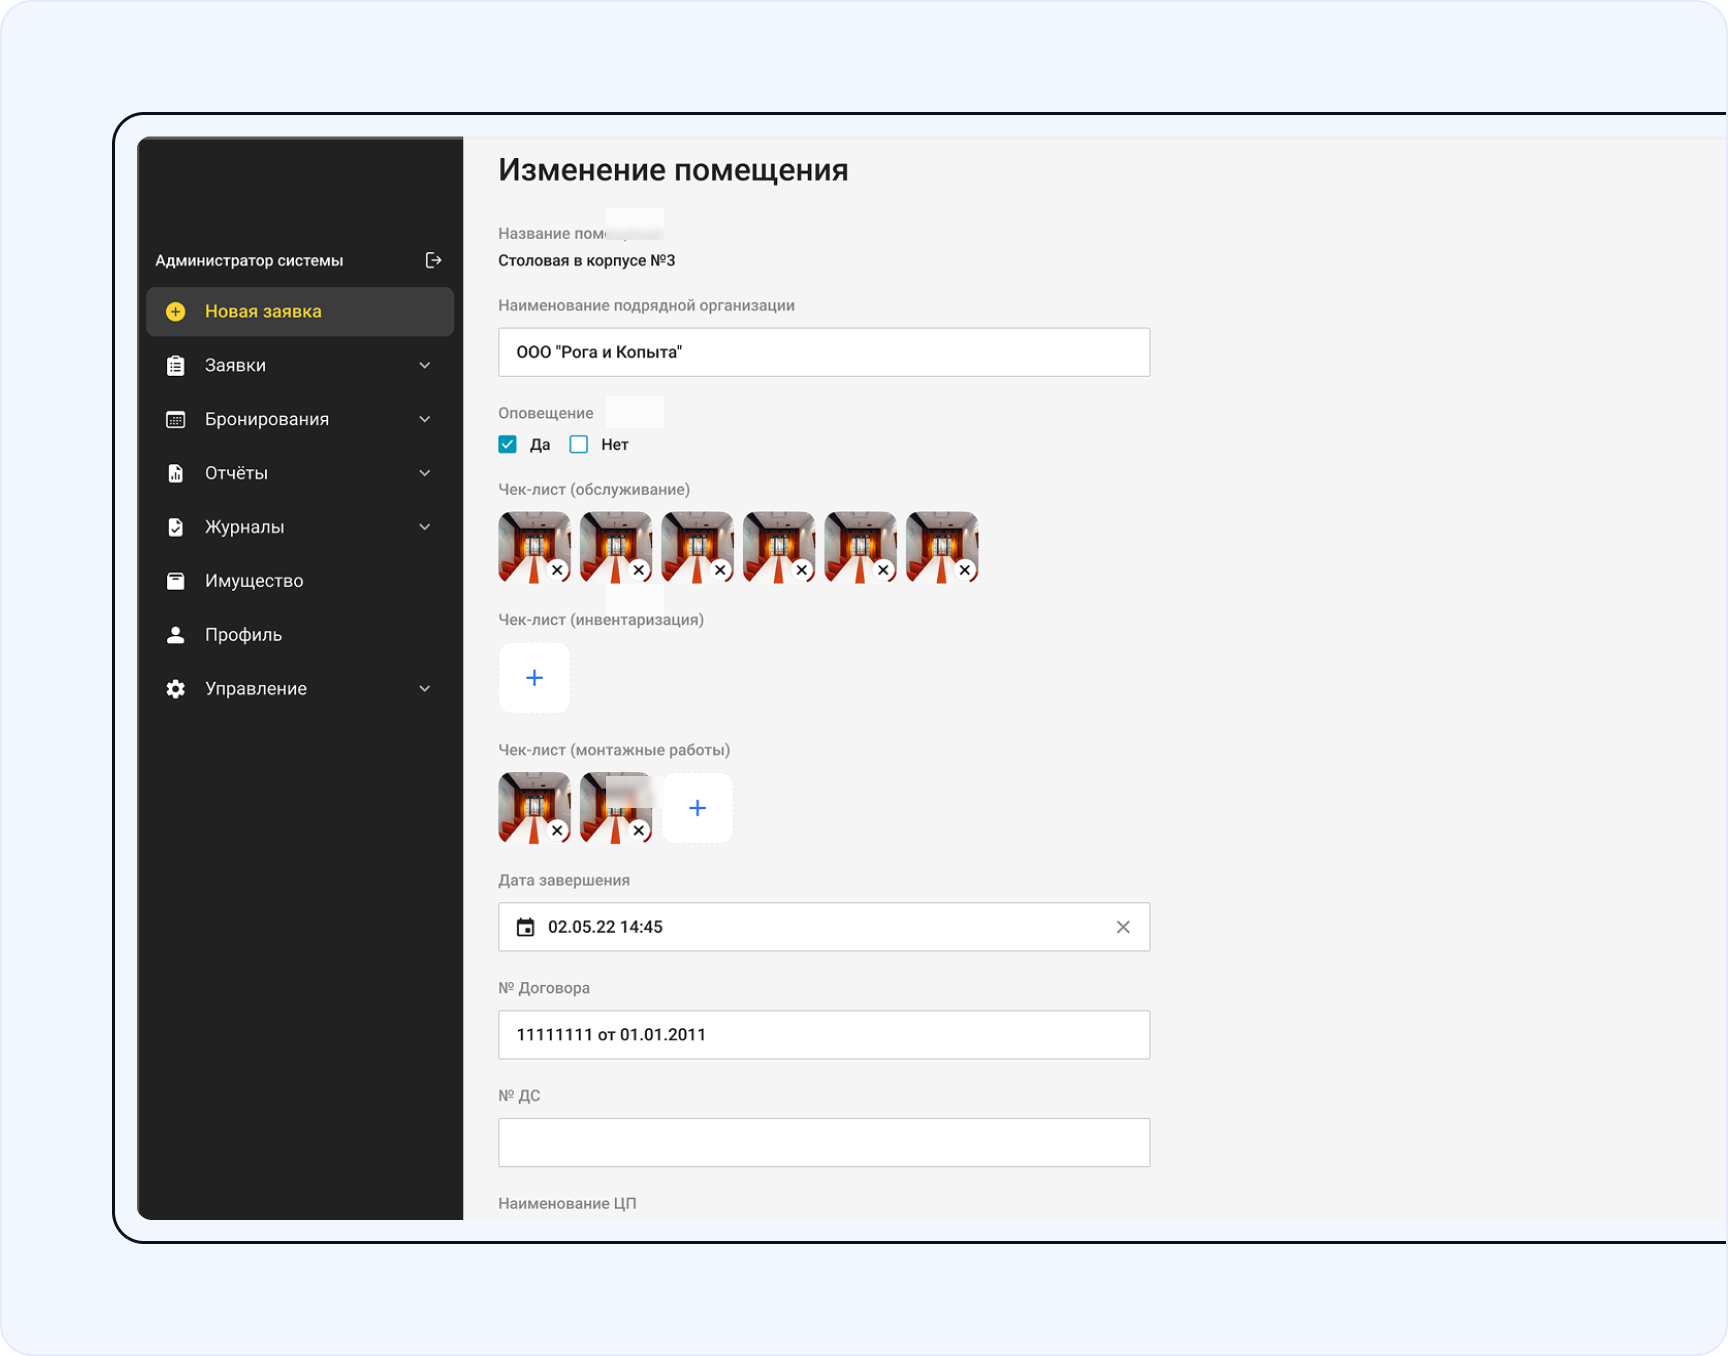
Task: Open the Отчёты menu item
Action: [300, 473]
